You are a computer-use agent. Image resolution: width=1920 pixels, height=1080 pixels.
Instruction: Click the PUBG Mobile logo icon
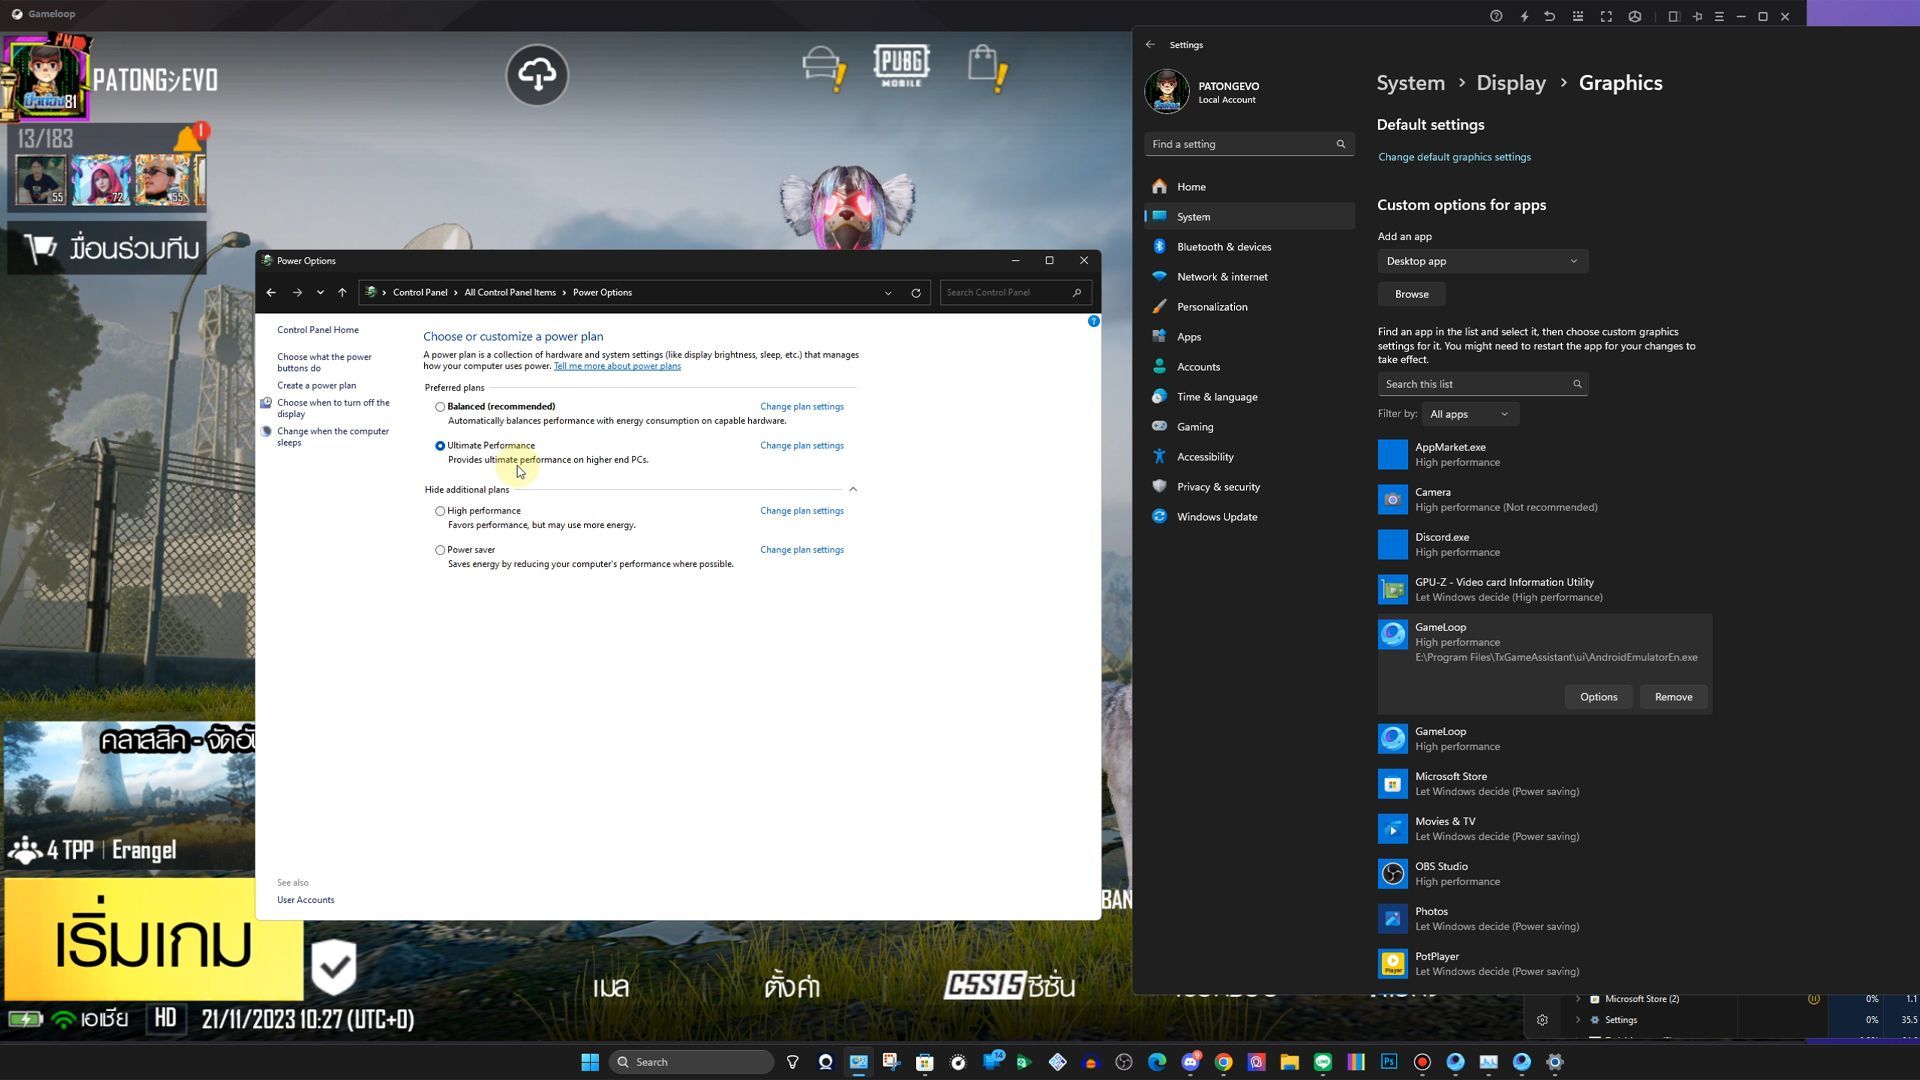(901, 65)
